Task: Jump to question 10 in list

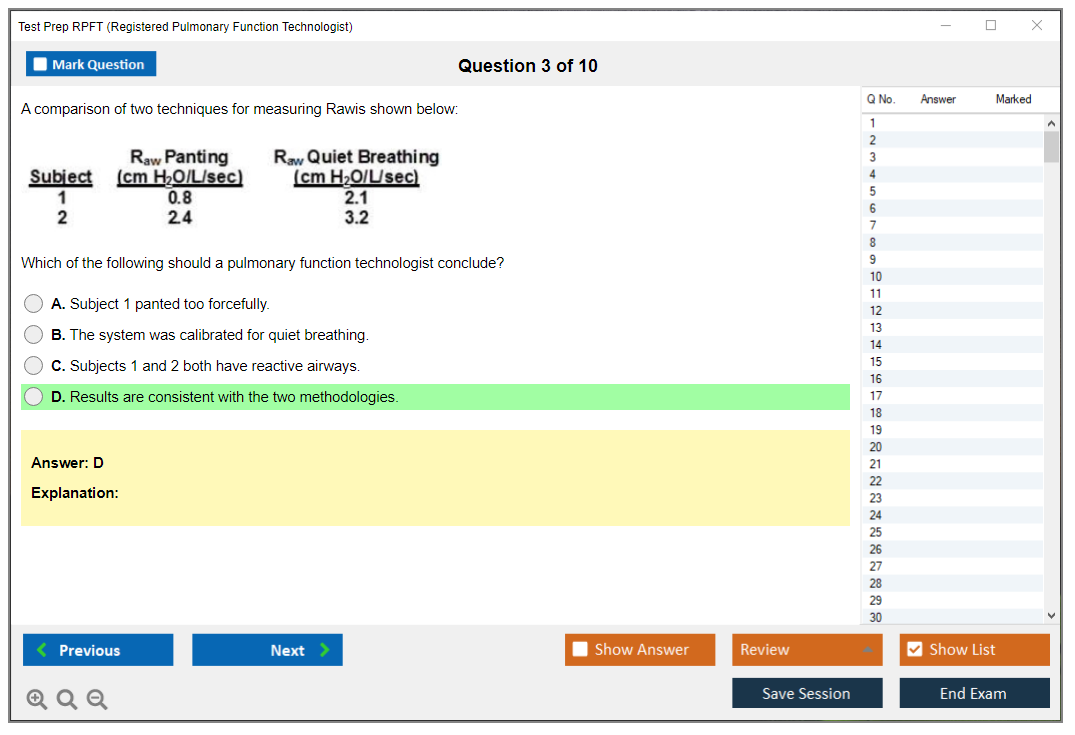Action: pos(876,277)
